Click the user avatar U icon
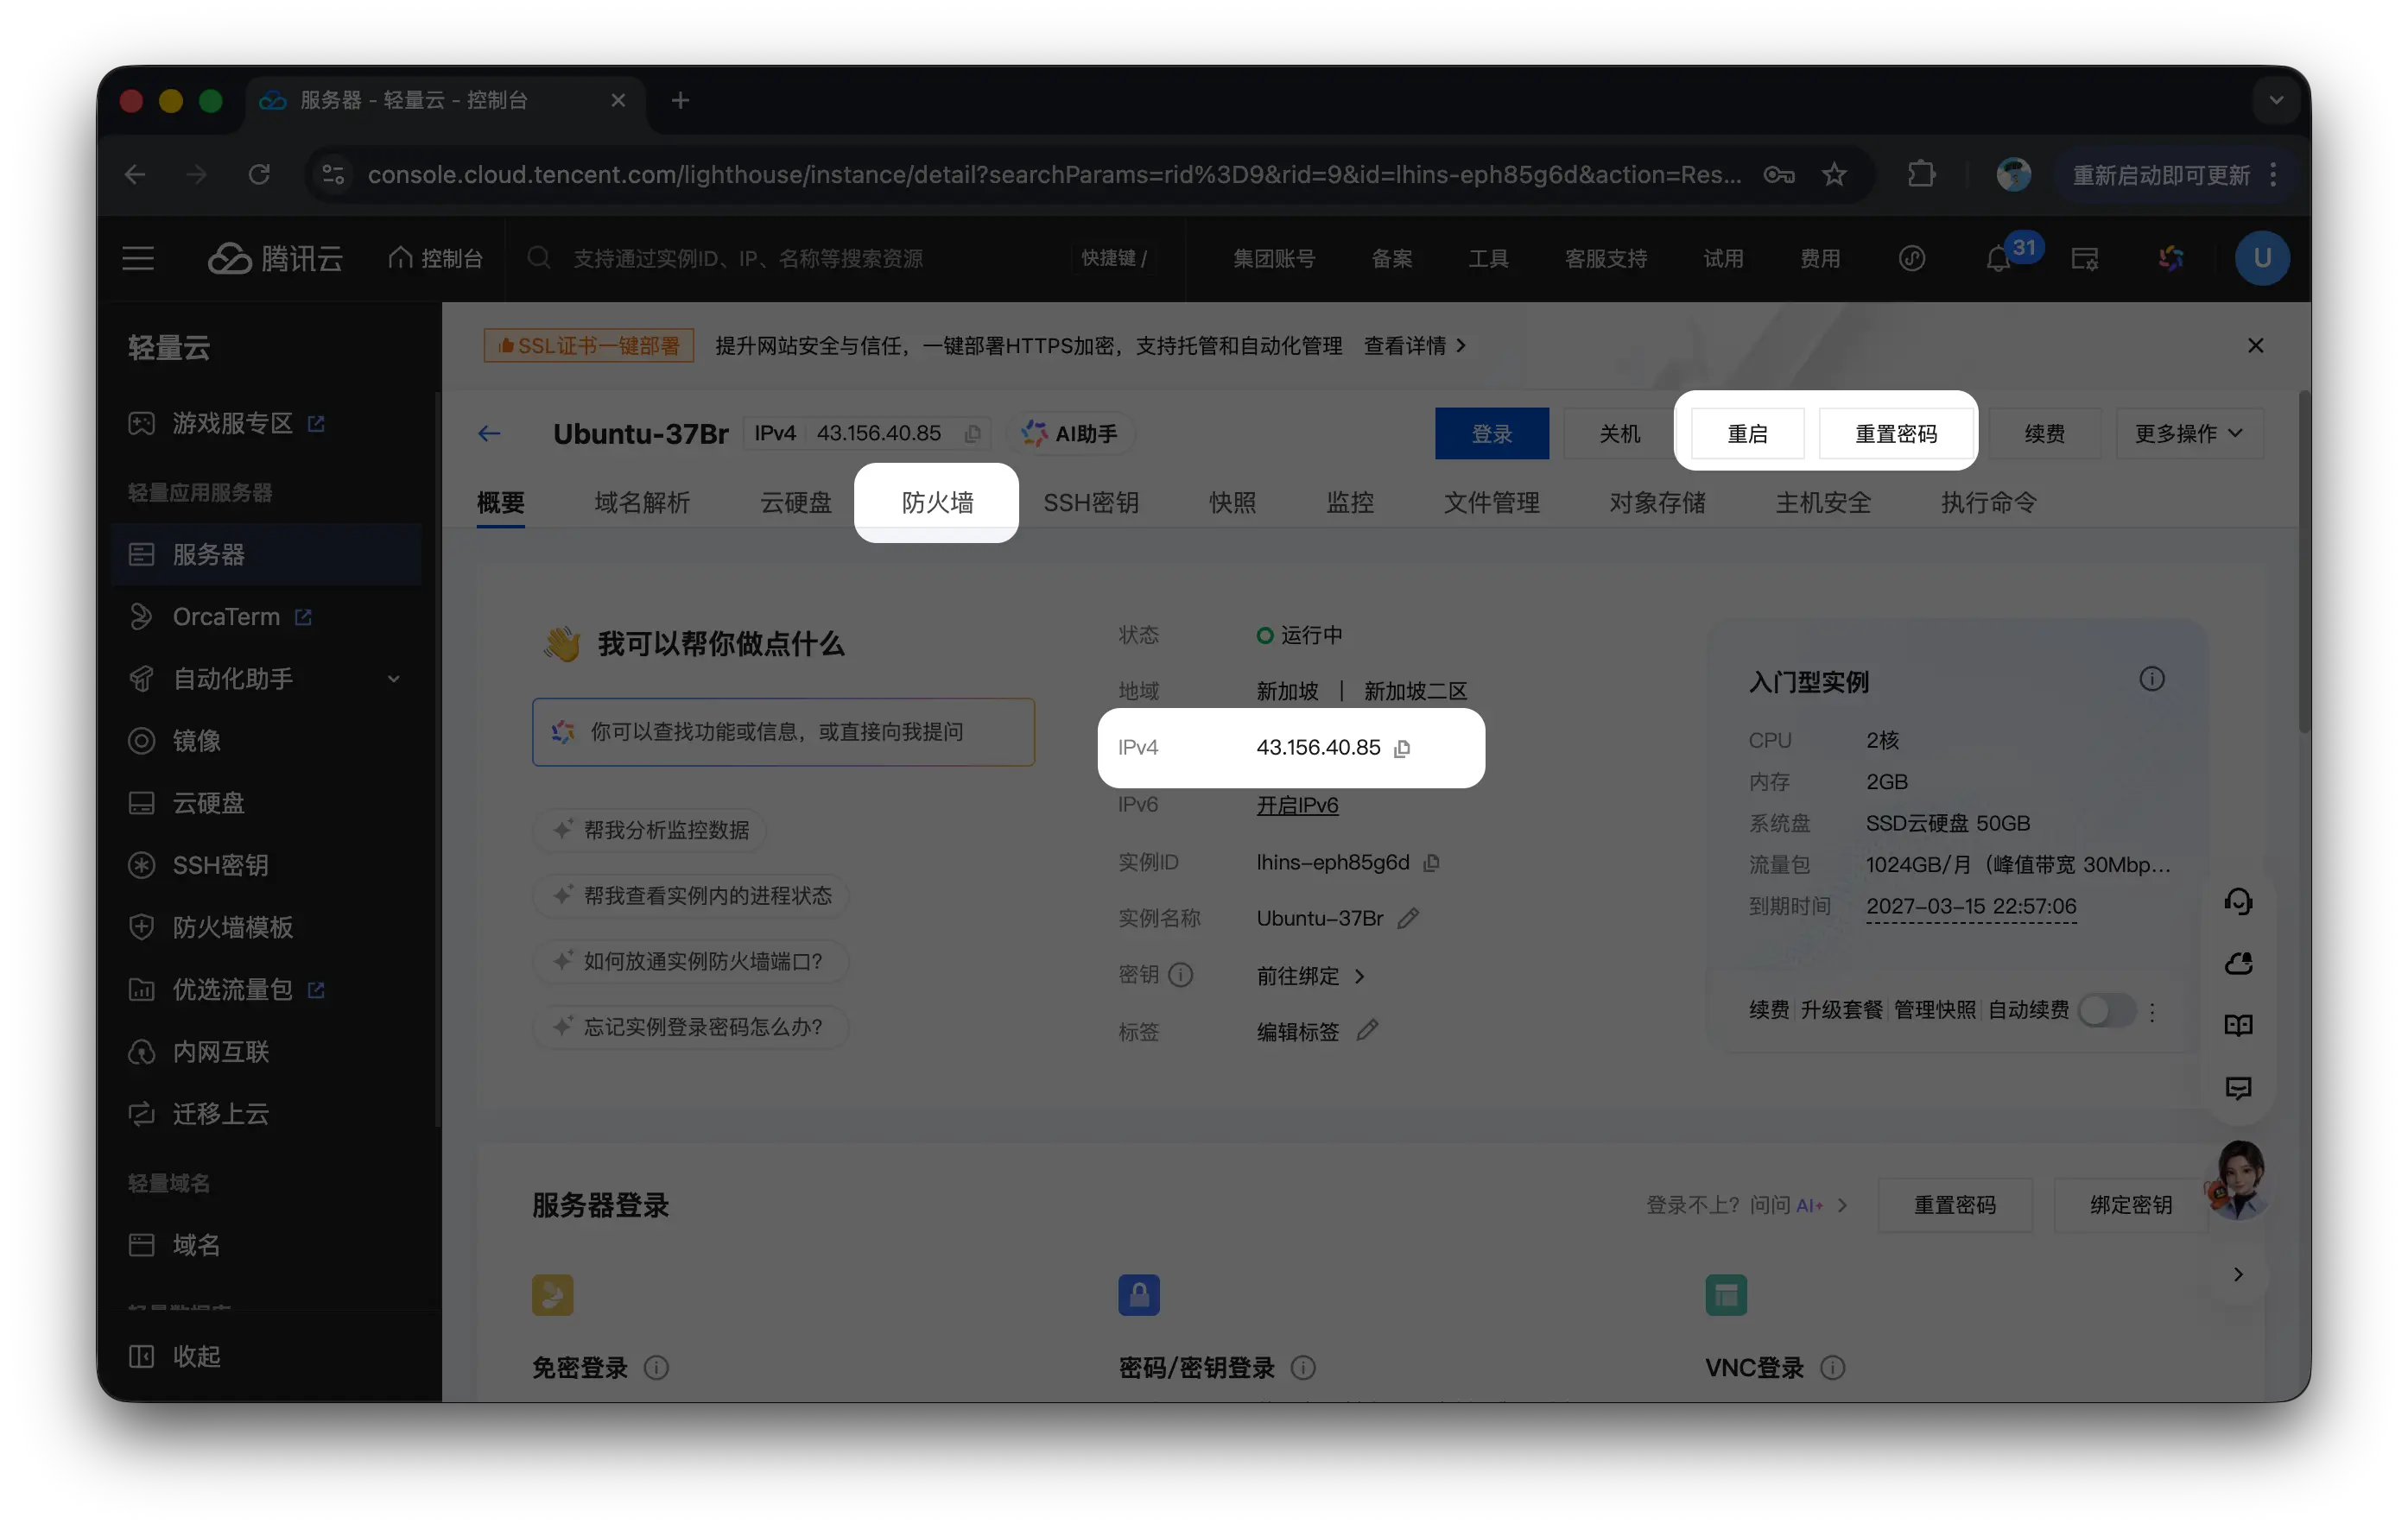Screen dimensions: 2408x1530 coord(2262,259)
